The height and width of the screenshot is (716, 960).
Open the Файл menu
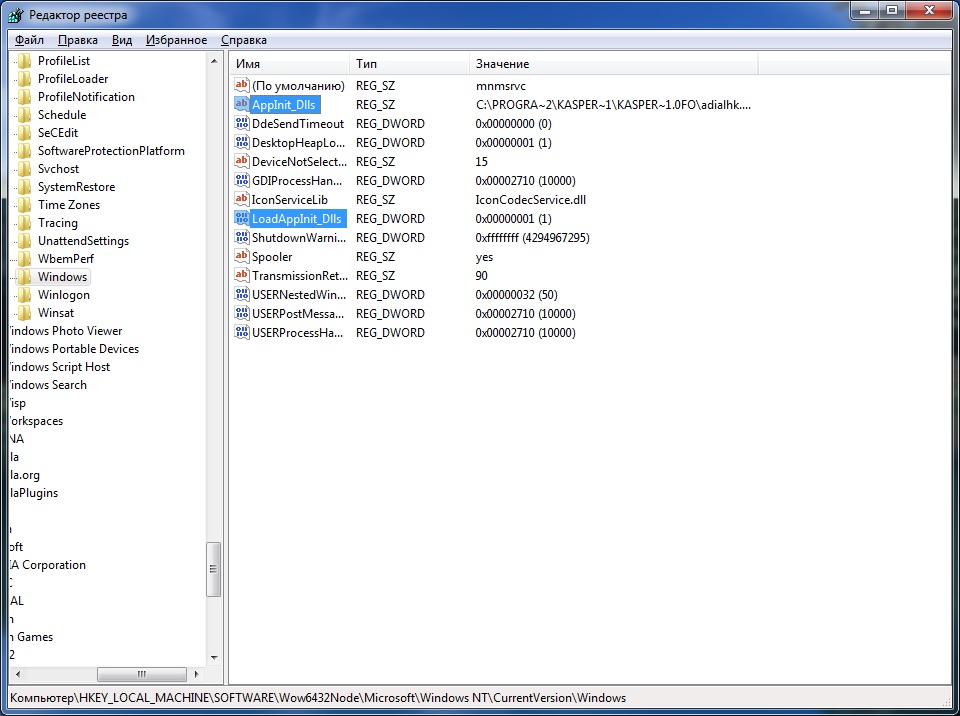click(29, 40)
